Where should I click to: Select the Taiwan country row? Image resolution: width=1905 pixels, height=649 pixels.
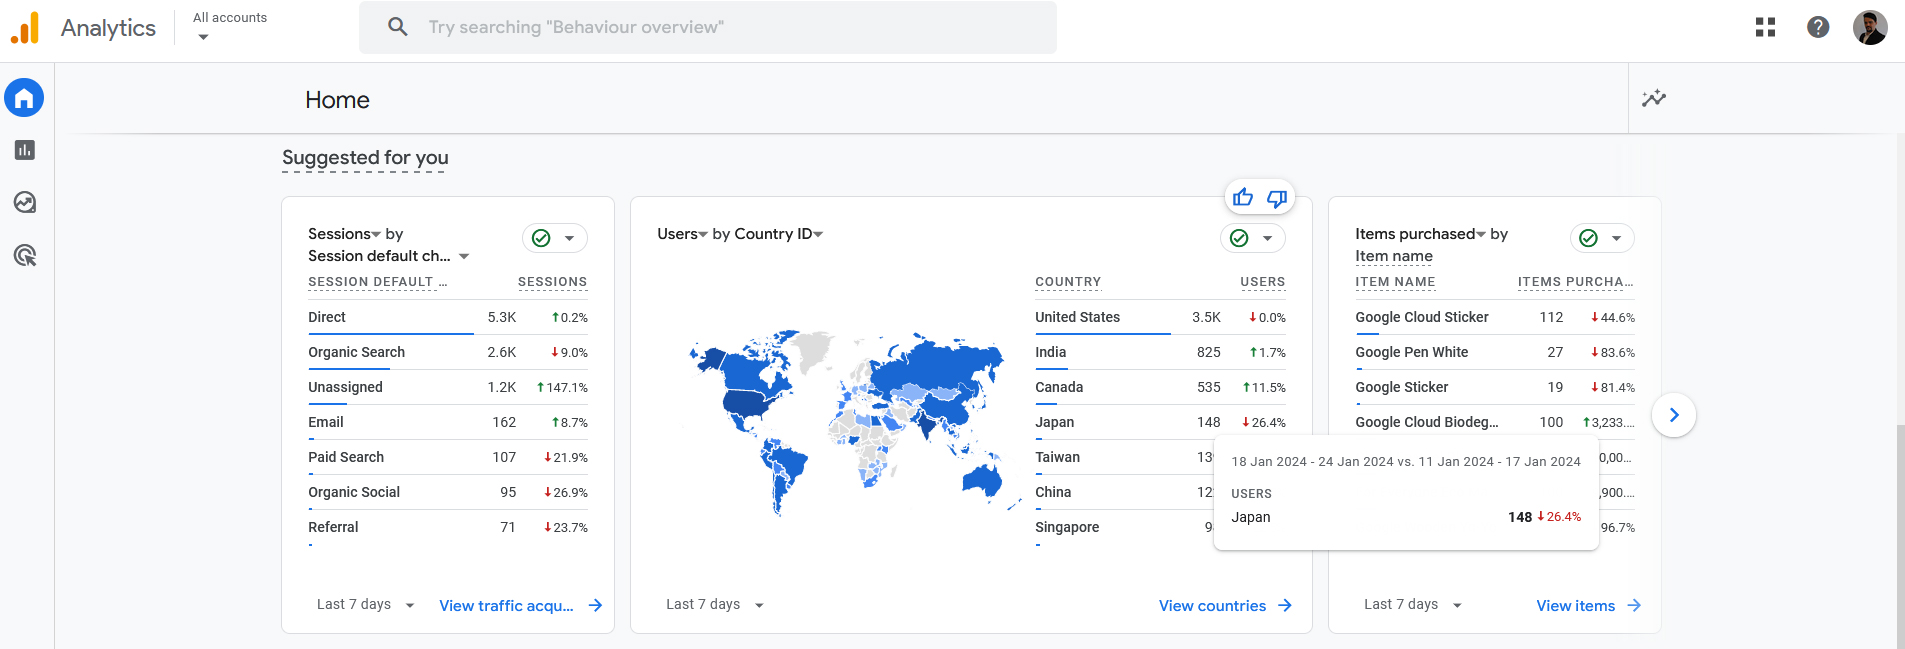1124,457
